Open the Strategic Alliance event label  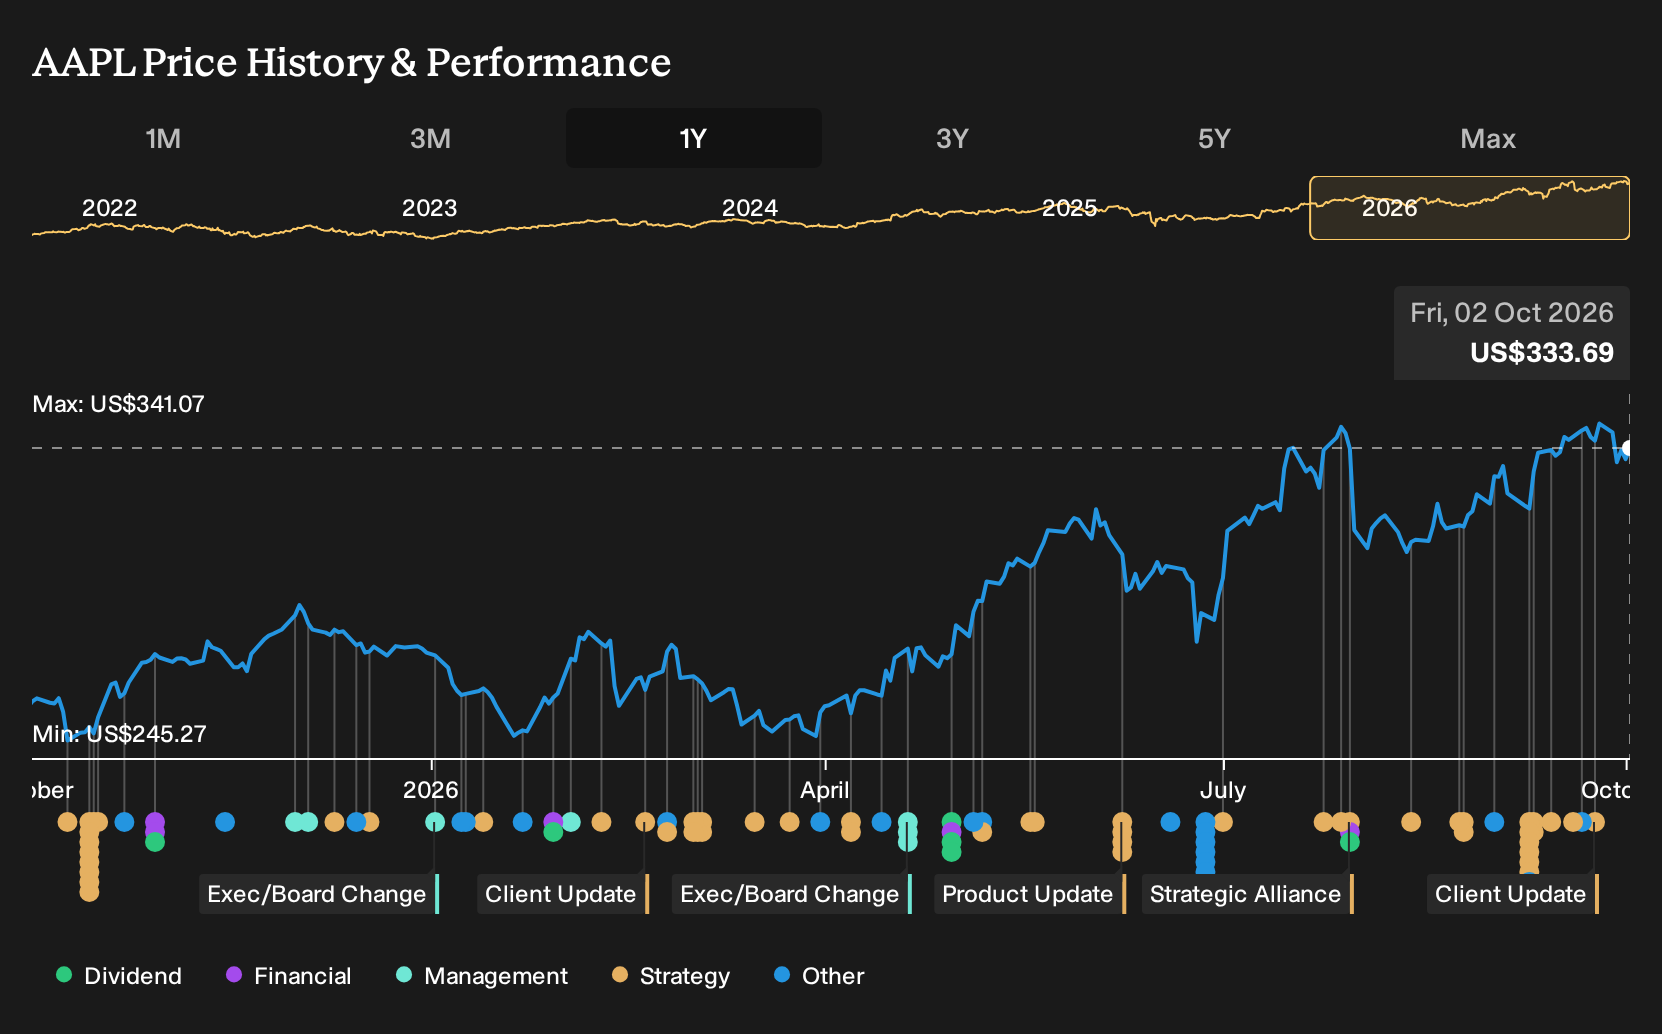[x=1247, y=894]
